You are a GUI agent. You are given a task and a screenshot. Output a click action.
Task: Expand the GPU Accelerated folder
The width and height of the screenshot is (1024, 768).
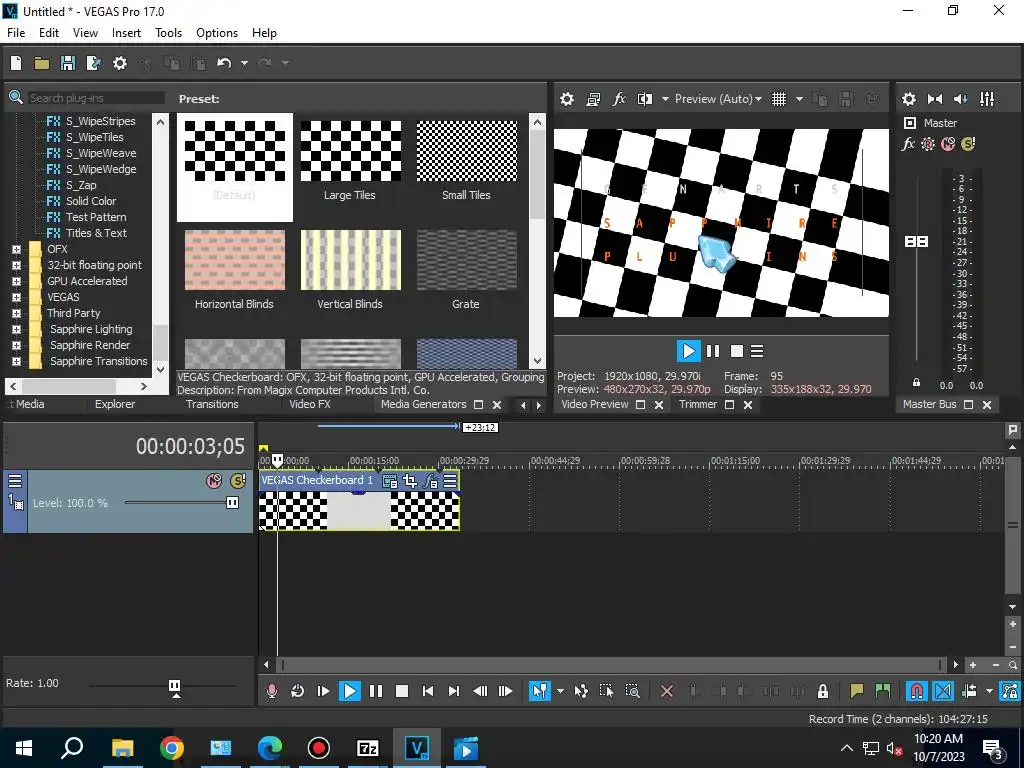[x=16, y=281]
